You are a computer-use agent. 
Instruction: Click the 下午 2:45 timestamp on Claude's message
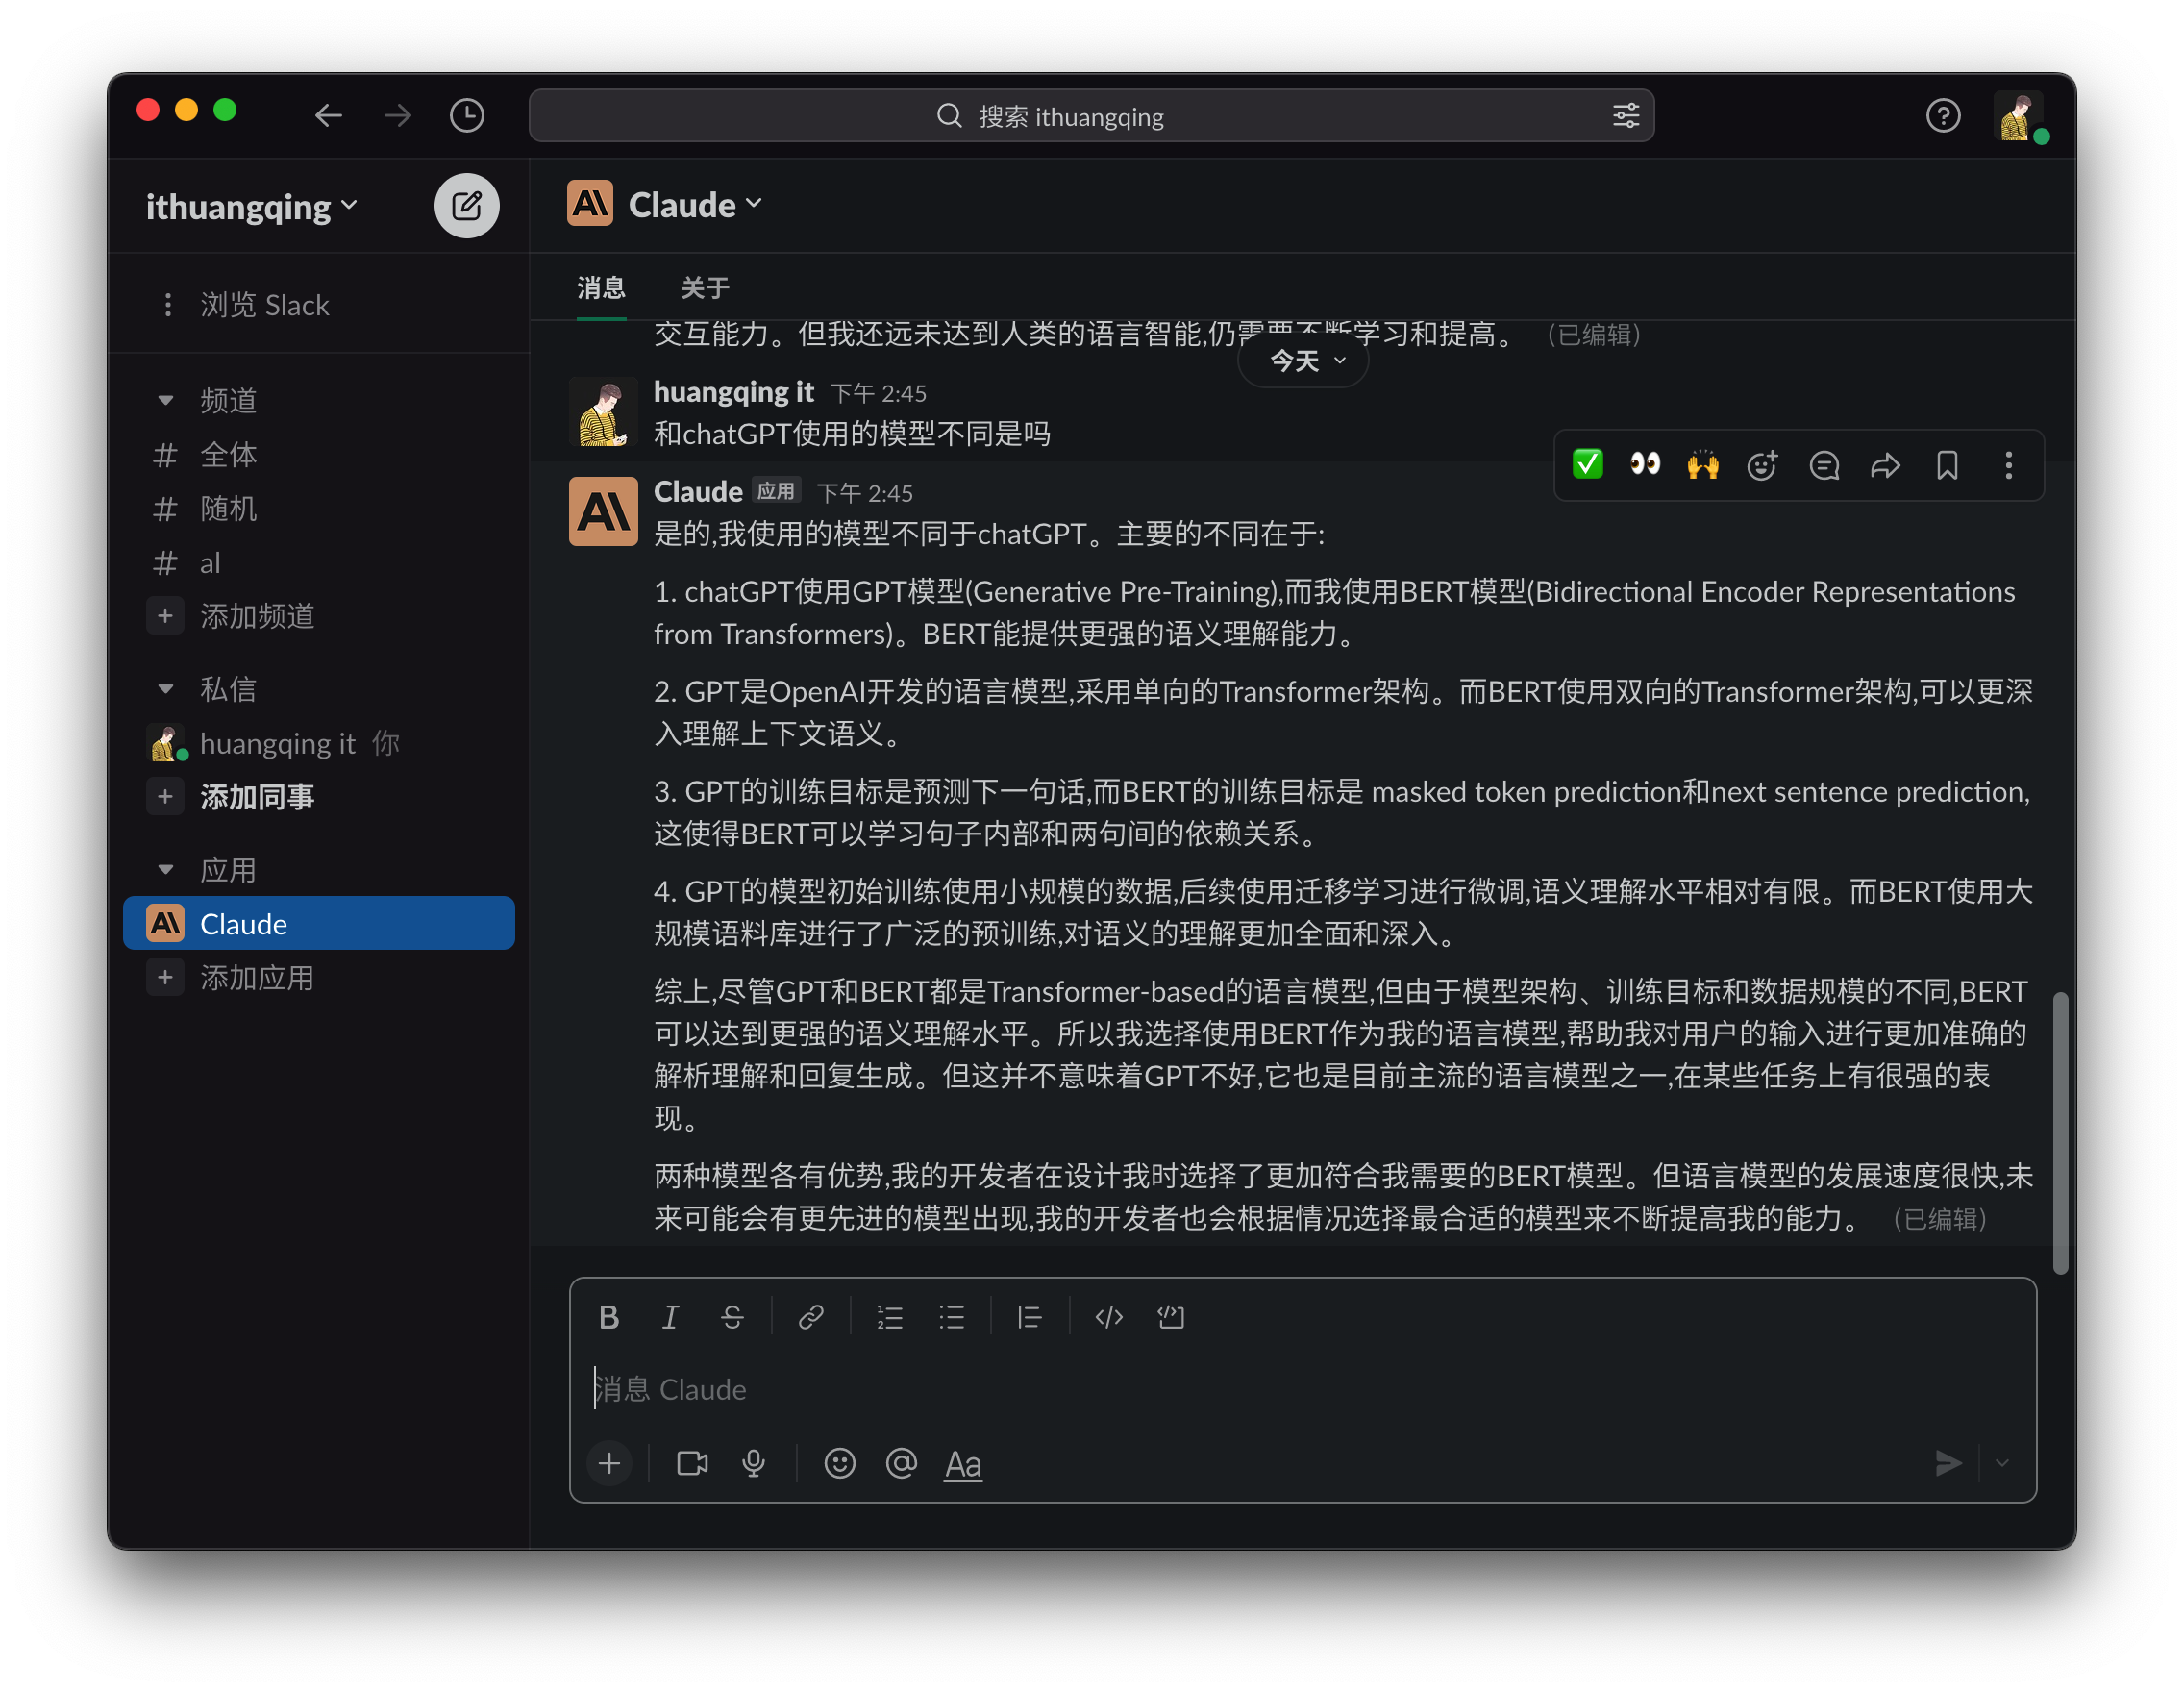[x=865, y=494]
